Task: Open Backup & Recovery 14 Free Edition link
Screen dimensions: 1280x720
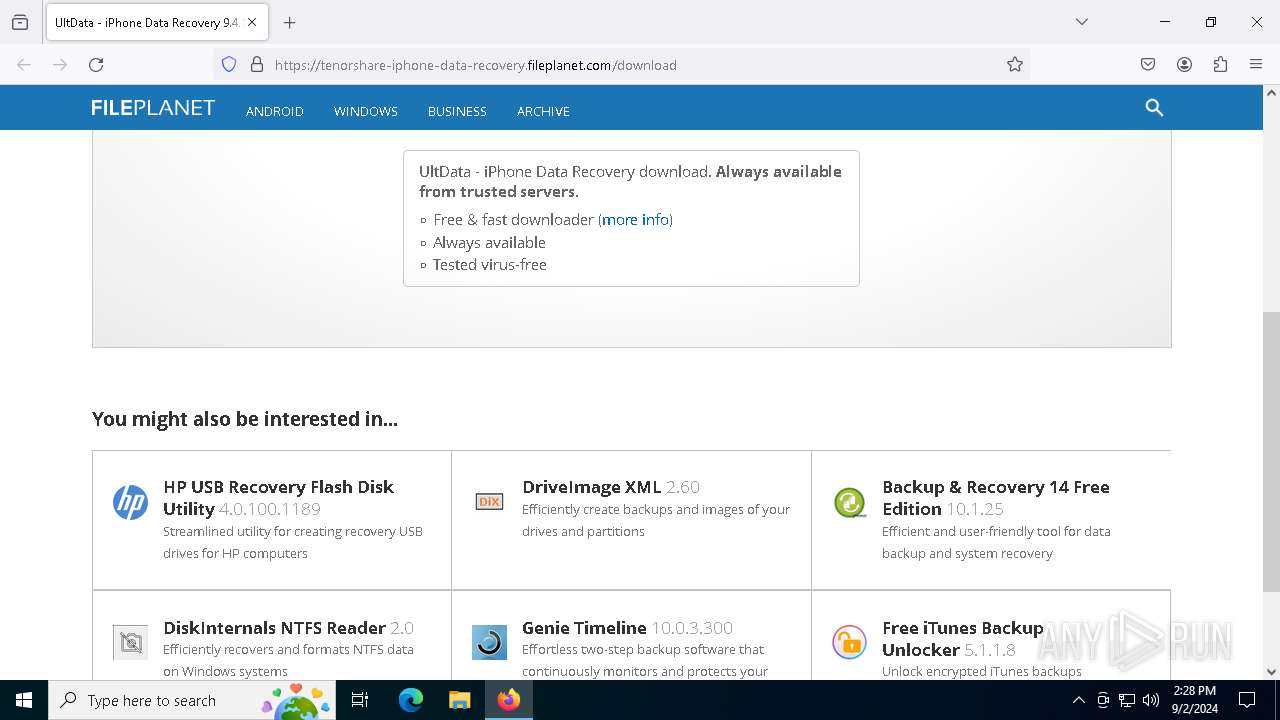Action: 996,498
